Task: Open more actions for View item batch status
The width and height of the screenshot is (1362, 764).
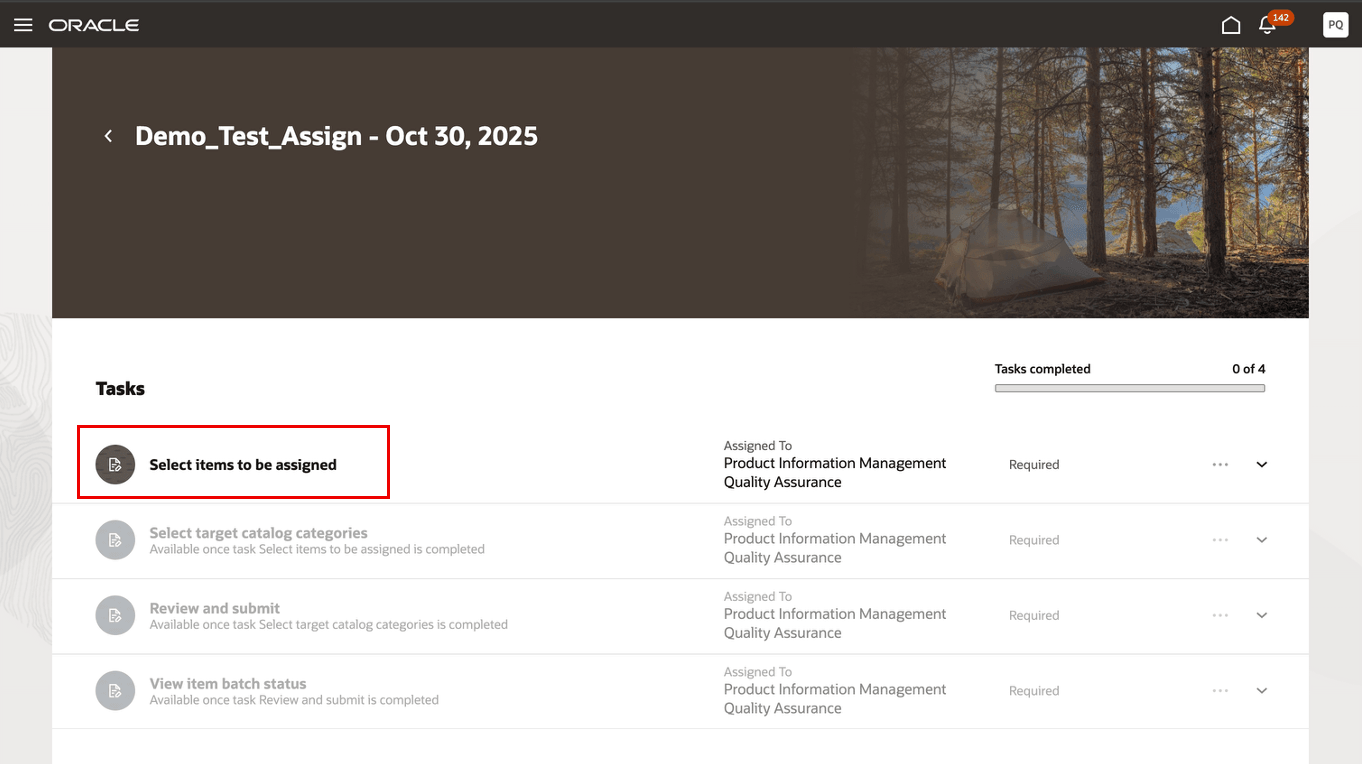Action: click(x=1220, y=691)
